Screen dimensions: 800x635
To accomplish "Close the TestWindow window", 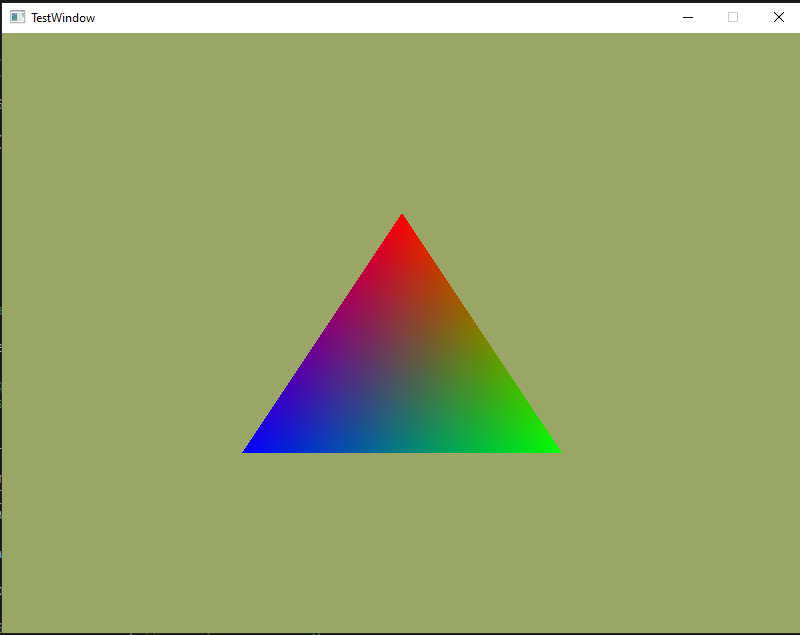I will point(778,17).
